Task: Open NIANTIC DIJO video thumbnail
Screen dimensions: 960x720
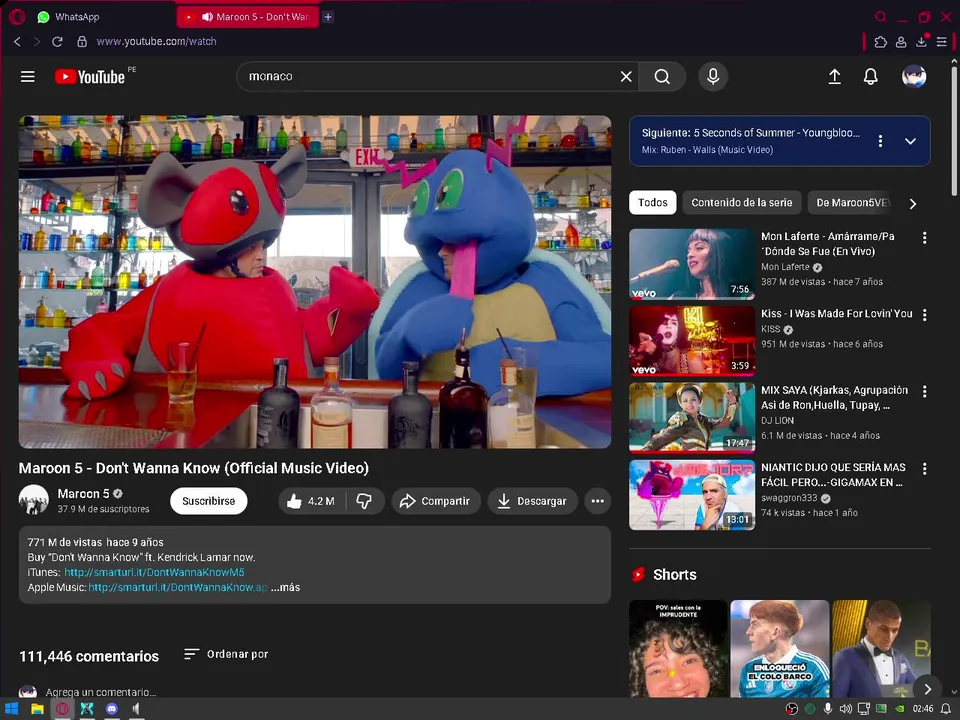Action: (692, 495)
